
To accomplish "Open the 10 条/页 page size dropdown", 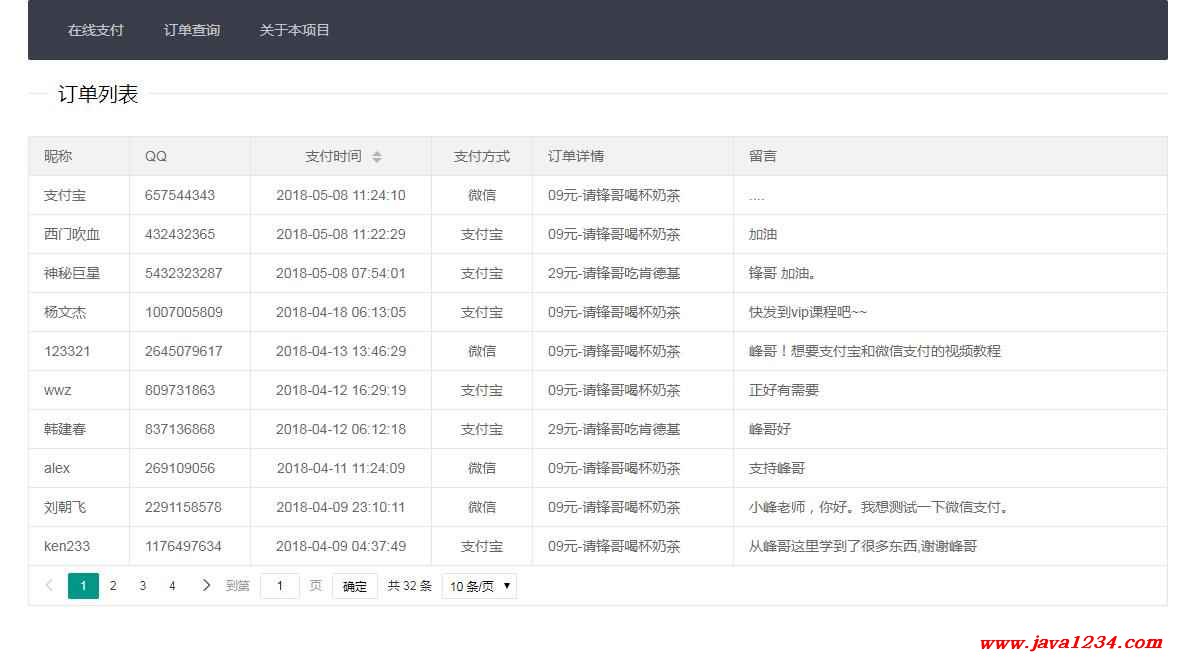I will click(x=479, y=586).
